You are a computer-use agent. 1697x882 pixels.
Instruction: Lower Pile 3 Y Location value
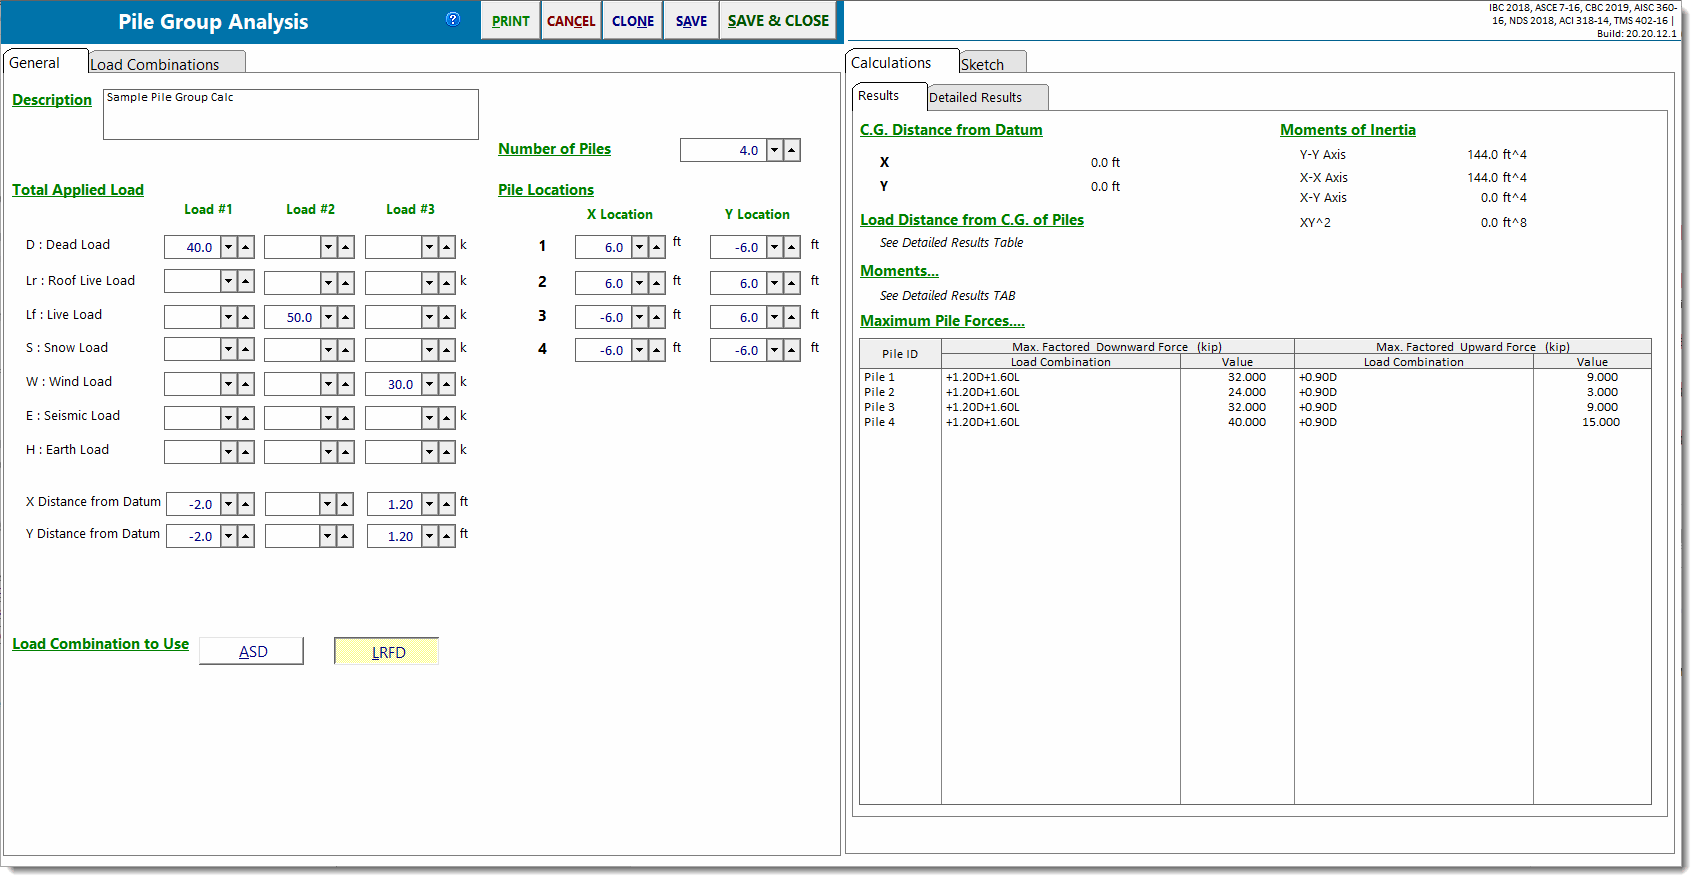pos(774,317)
